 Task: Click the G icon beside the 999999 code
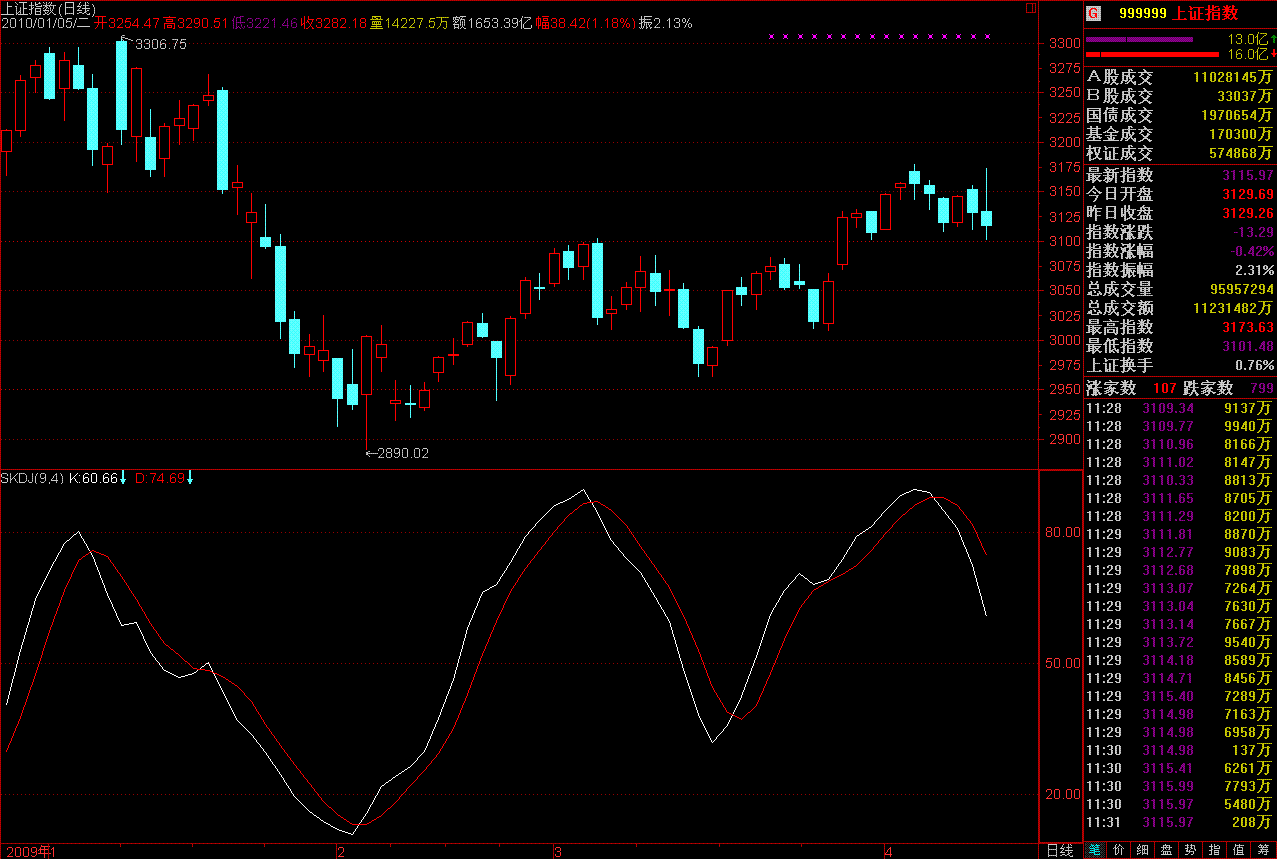click(1093, 13)
